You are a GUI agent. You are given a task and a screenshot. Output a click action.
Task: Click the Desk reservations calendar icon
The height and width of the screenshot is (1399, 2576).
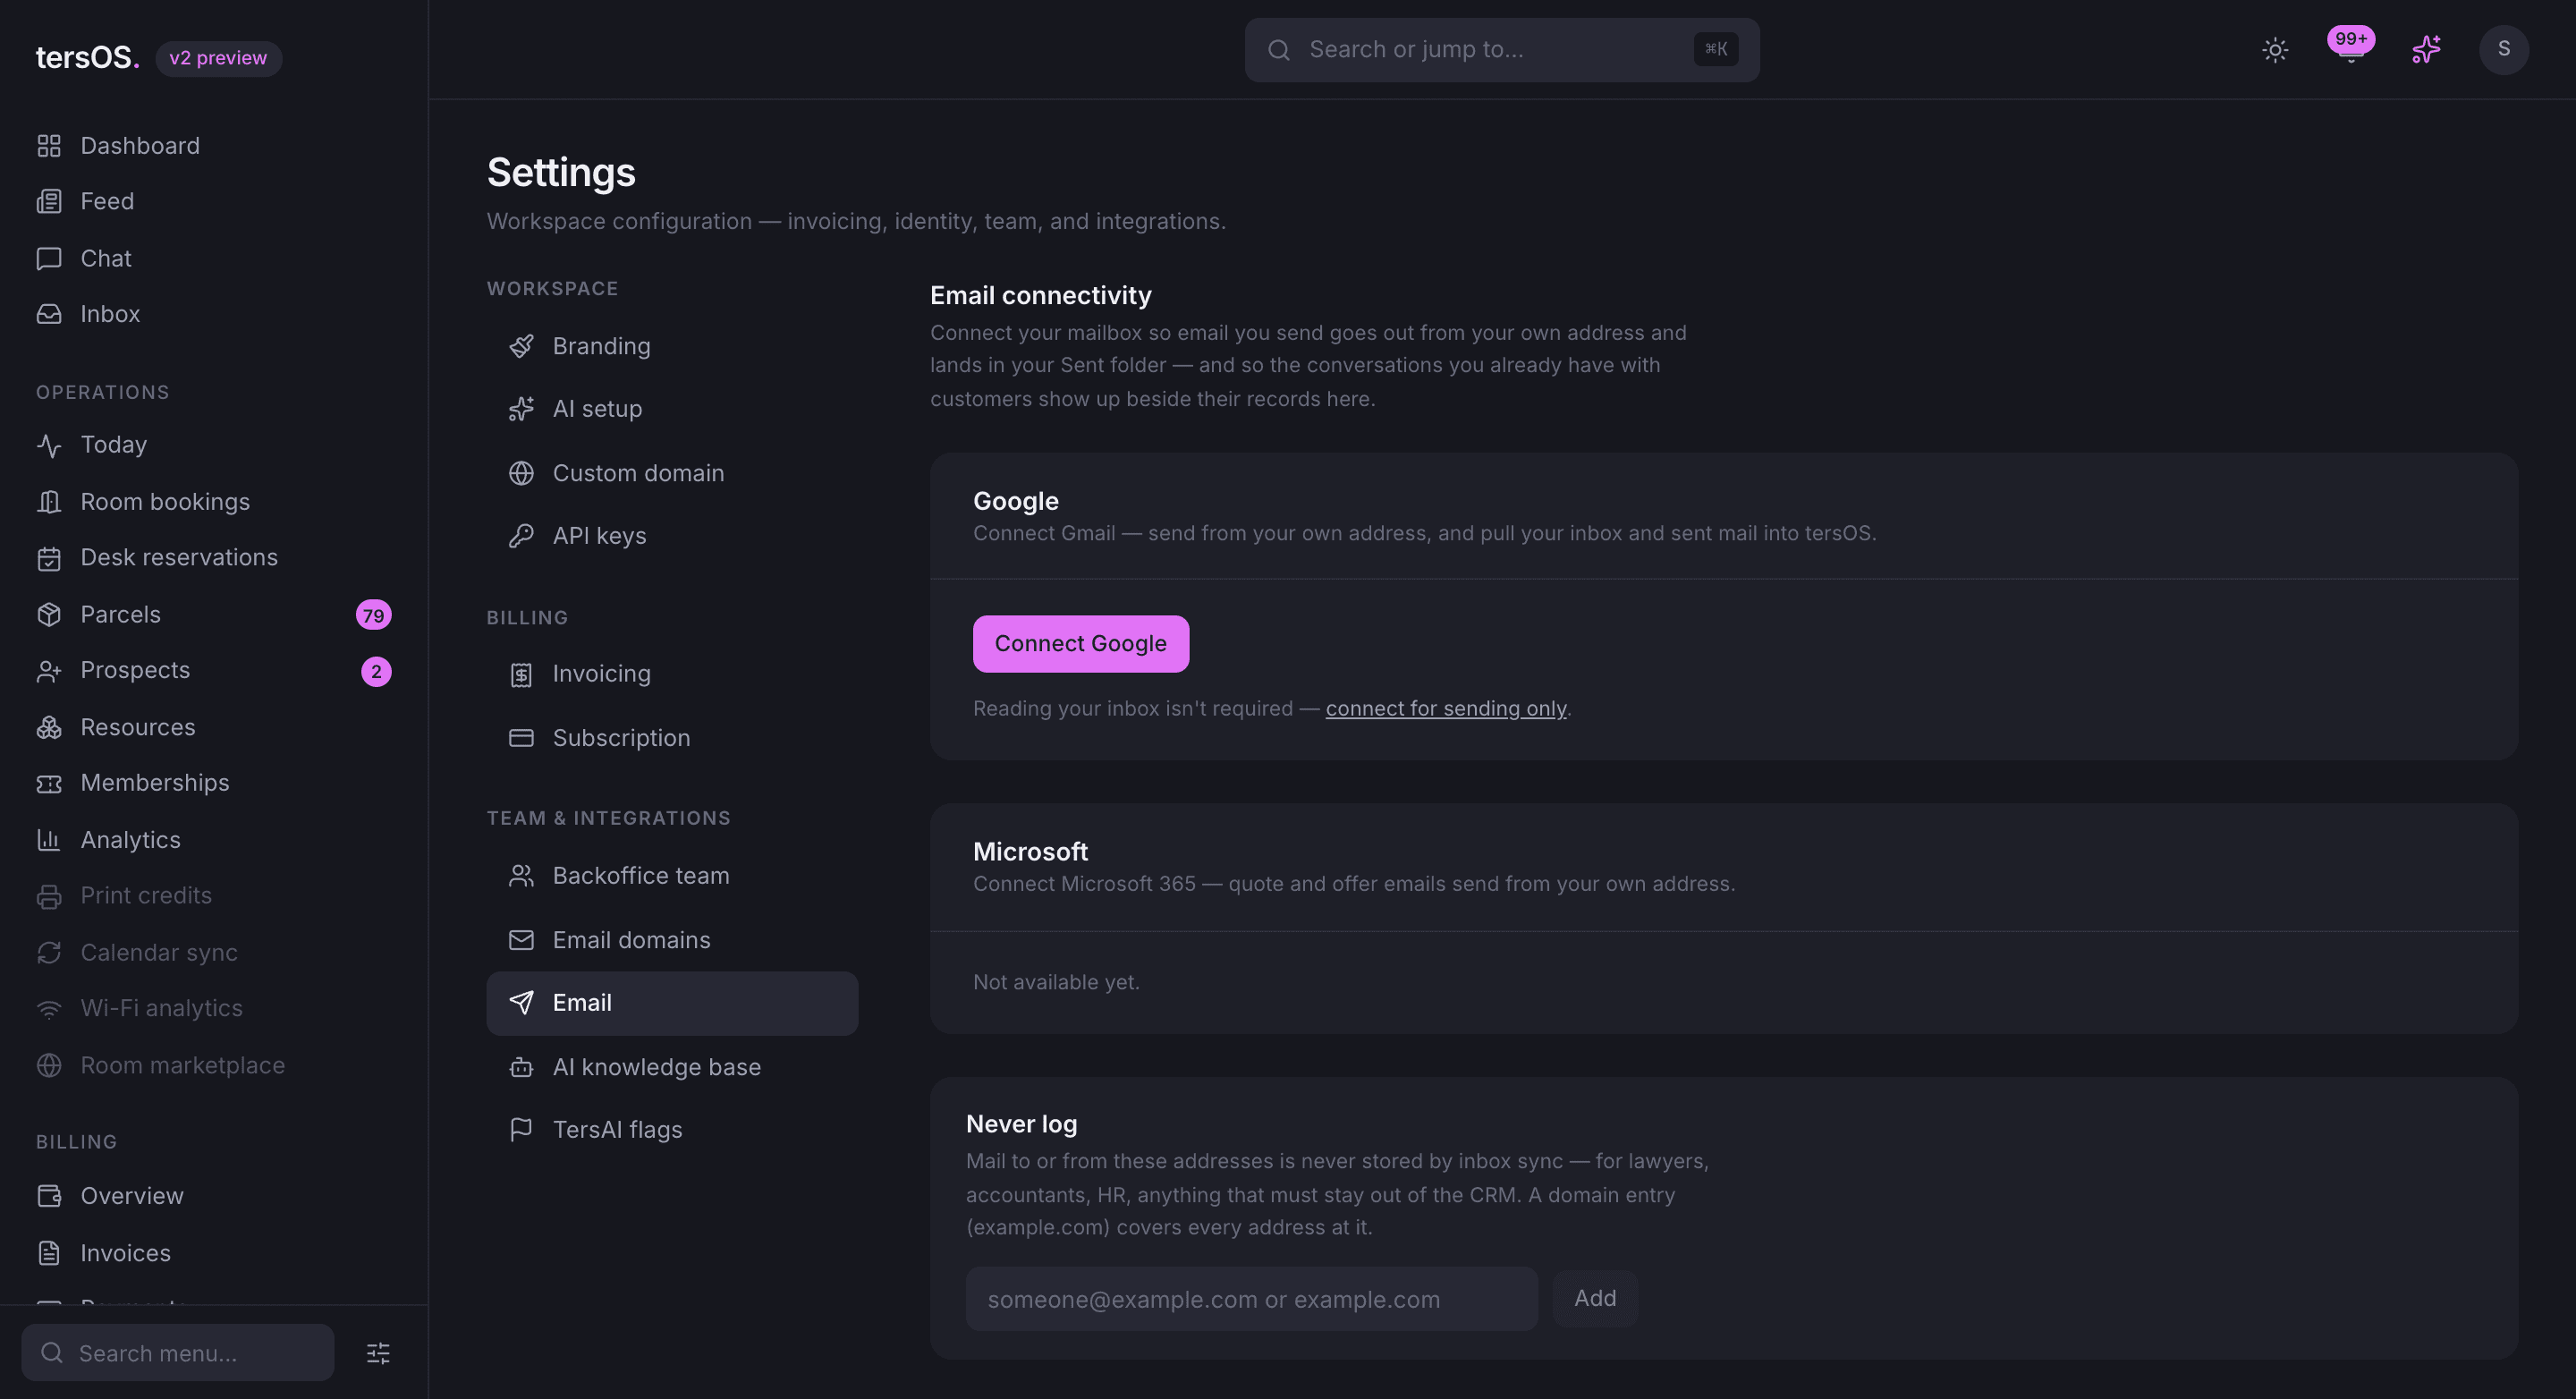[x=49, y=558]
